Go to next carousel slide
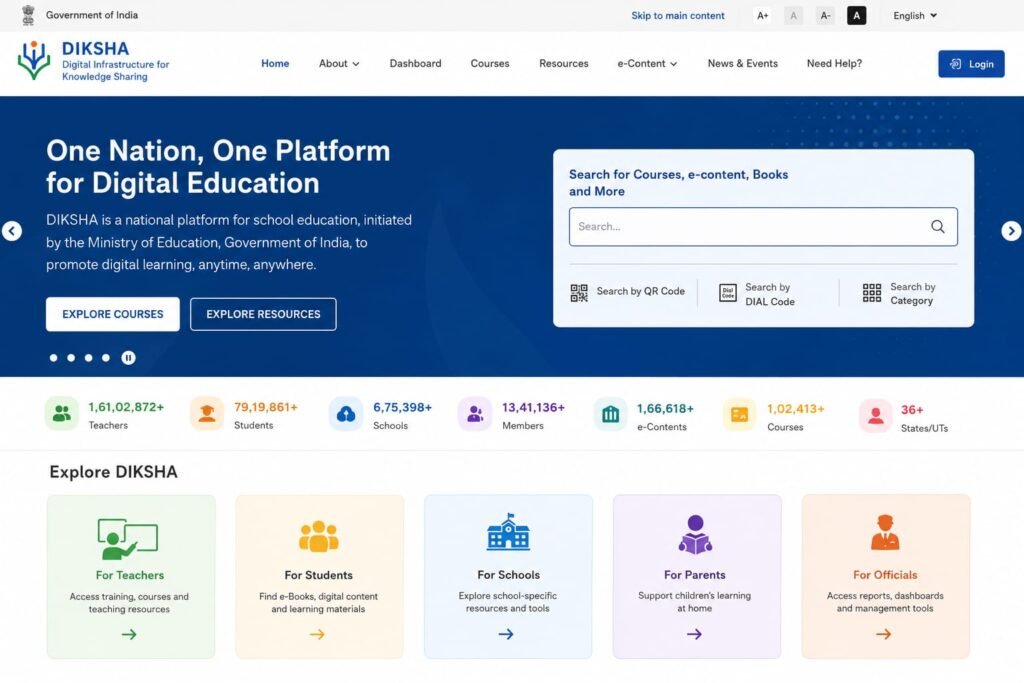Viewport: 1024px width, 683px height. tap(1011, 231)
